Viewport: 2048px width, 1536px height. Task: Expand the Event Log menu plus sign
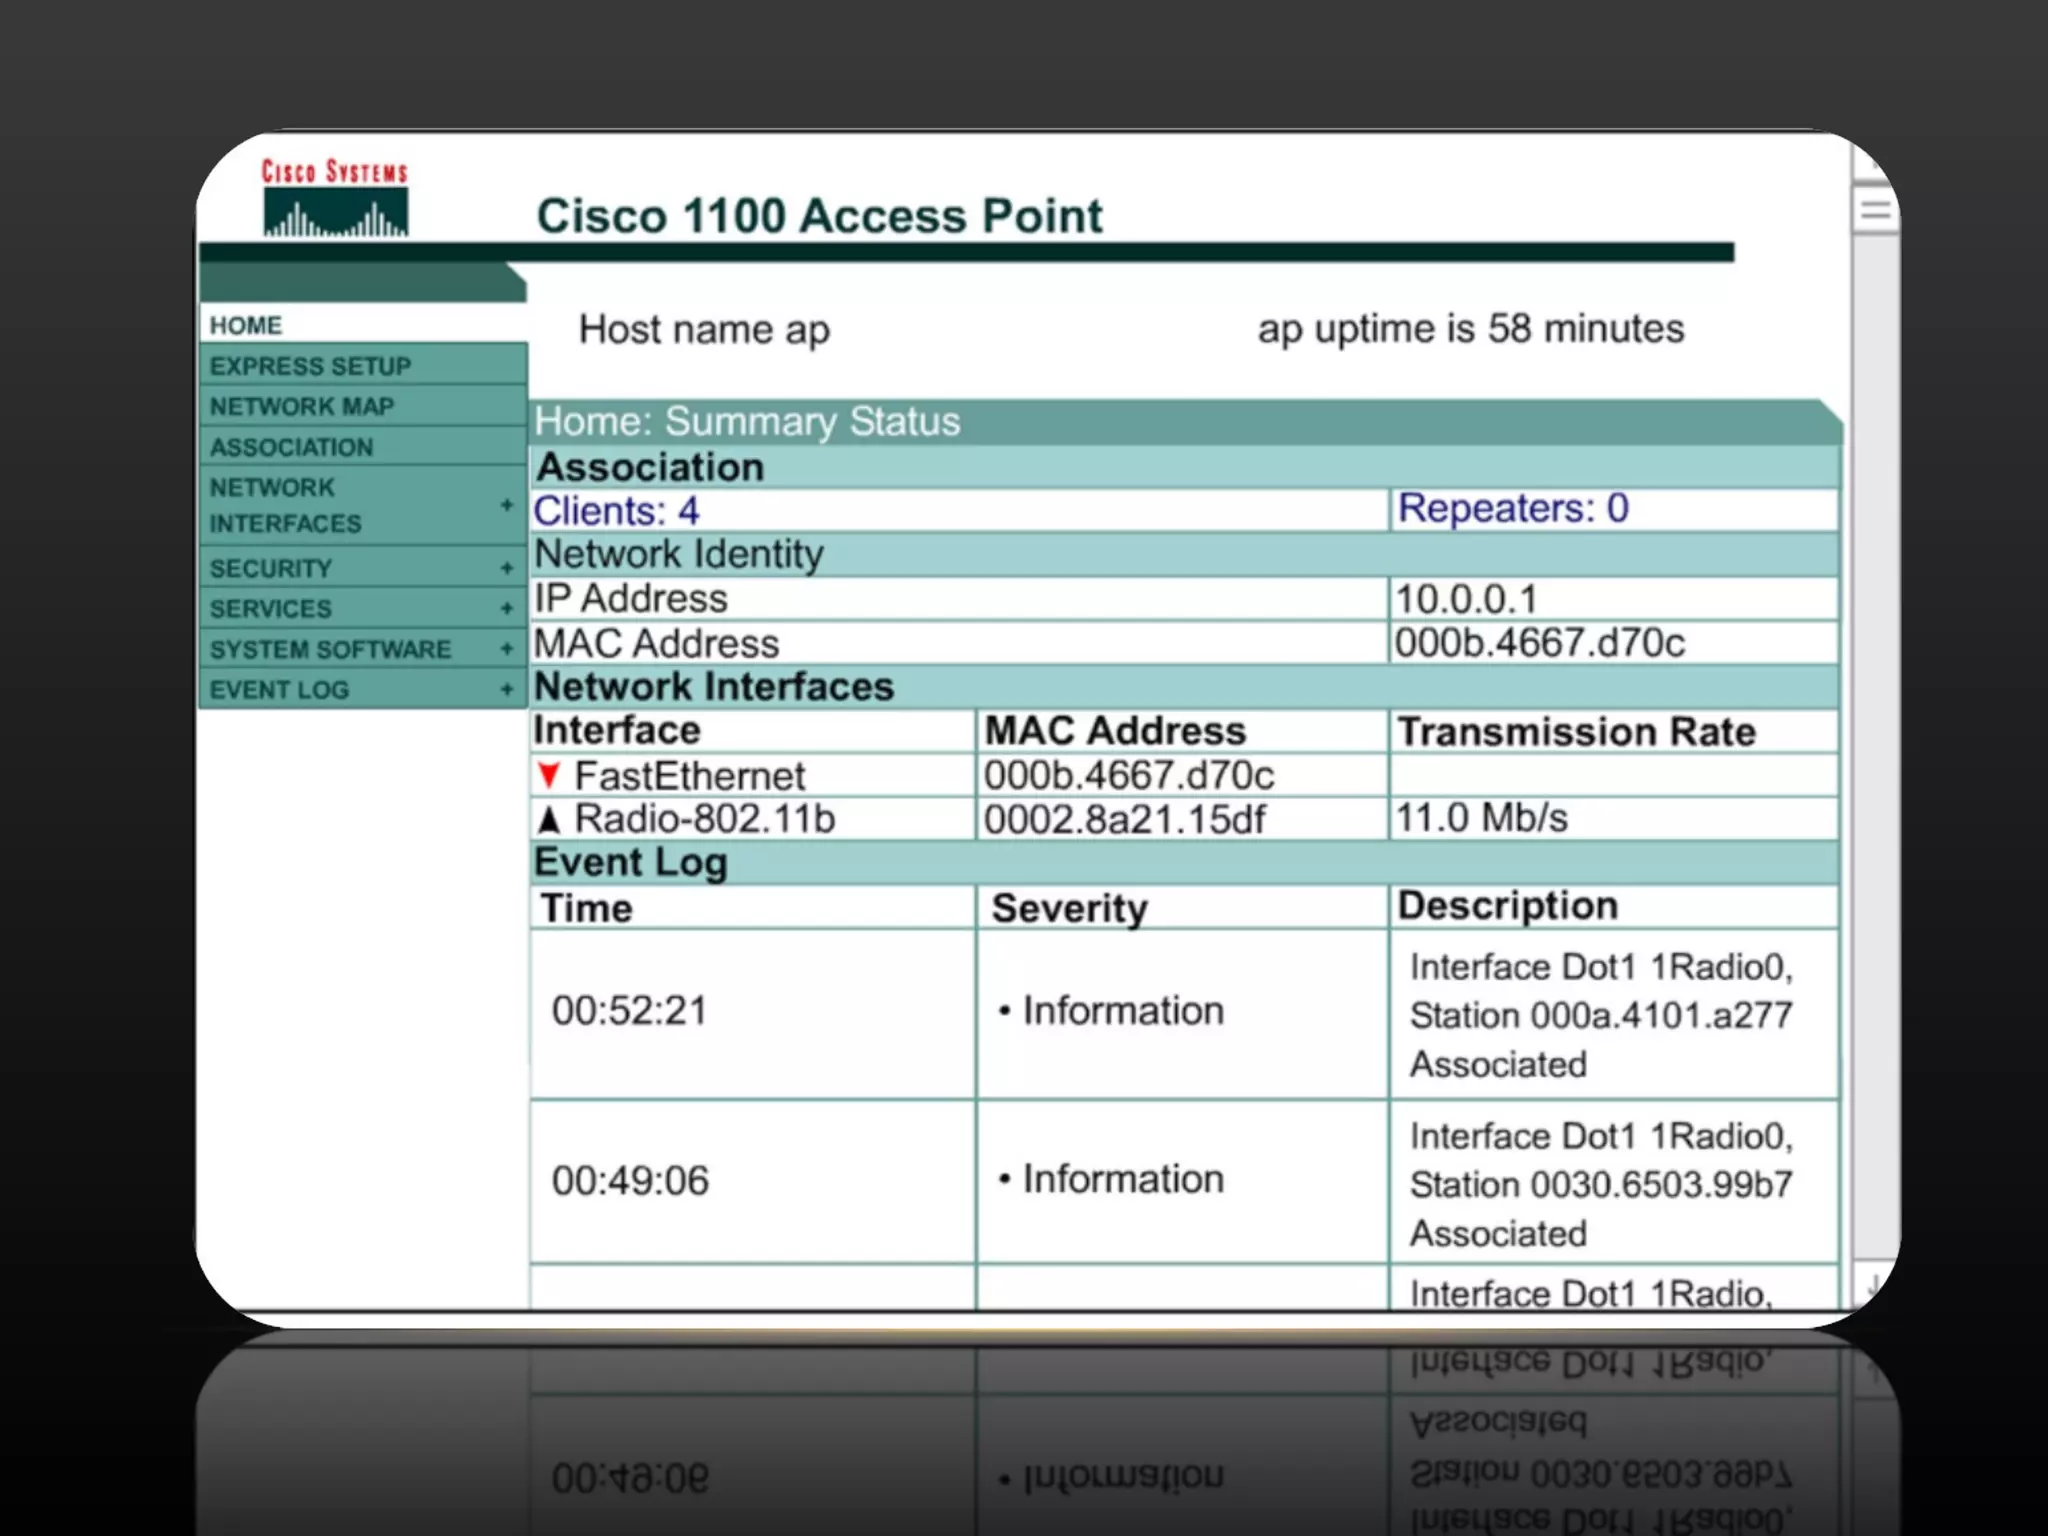(x=507, y=689)
